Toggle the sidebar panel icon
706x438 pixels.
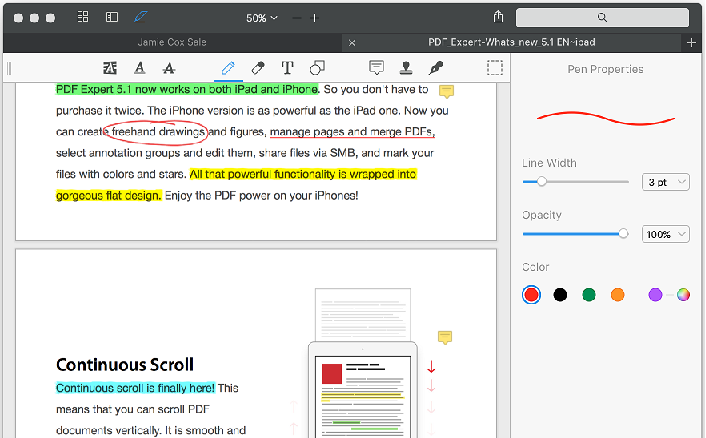coord(112,17)
